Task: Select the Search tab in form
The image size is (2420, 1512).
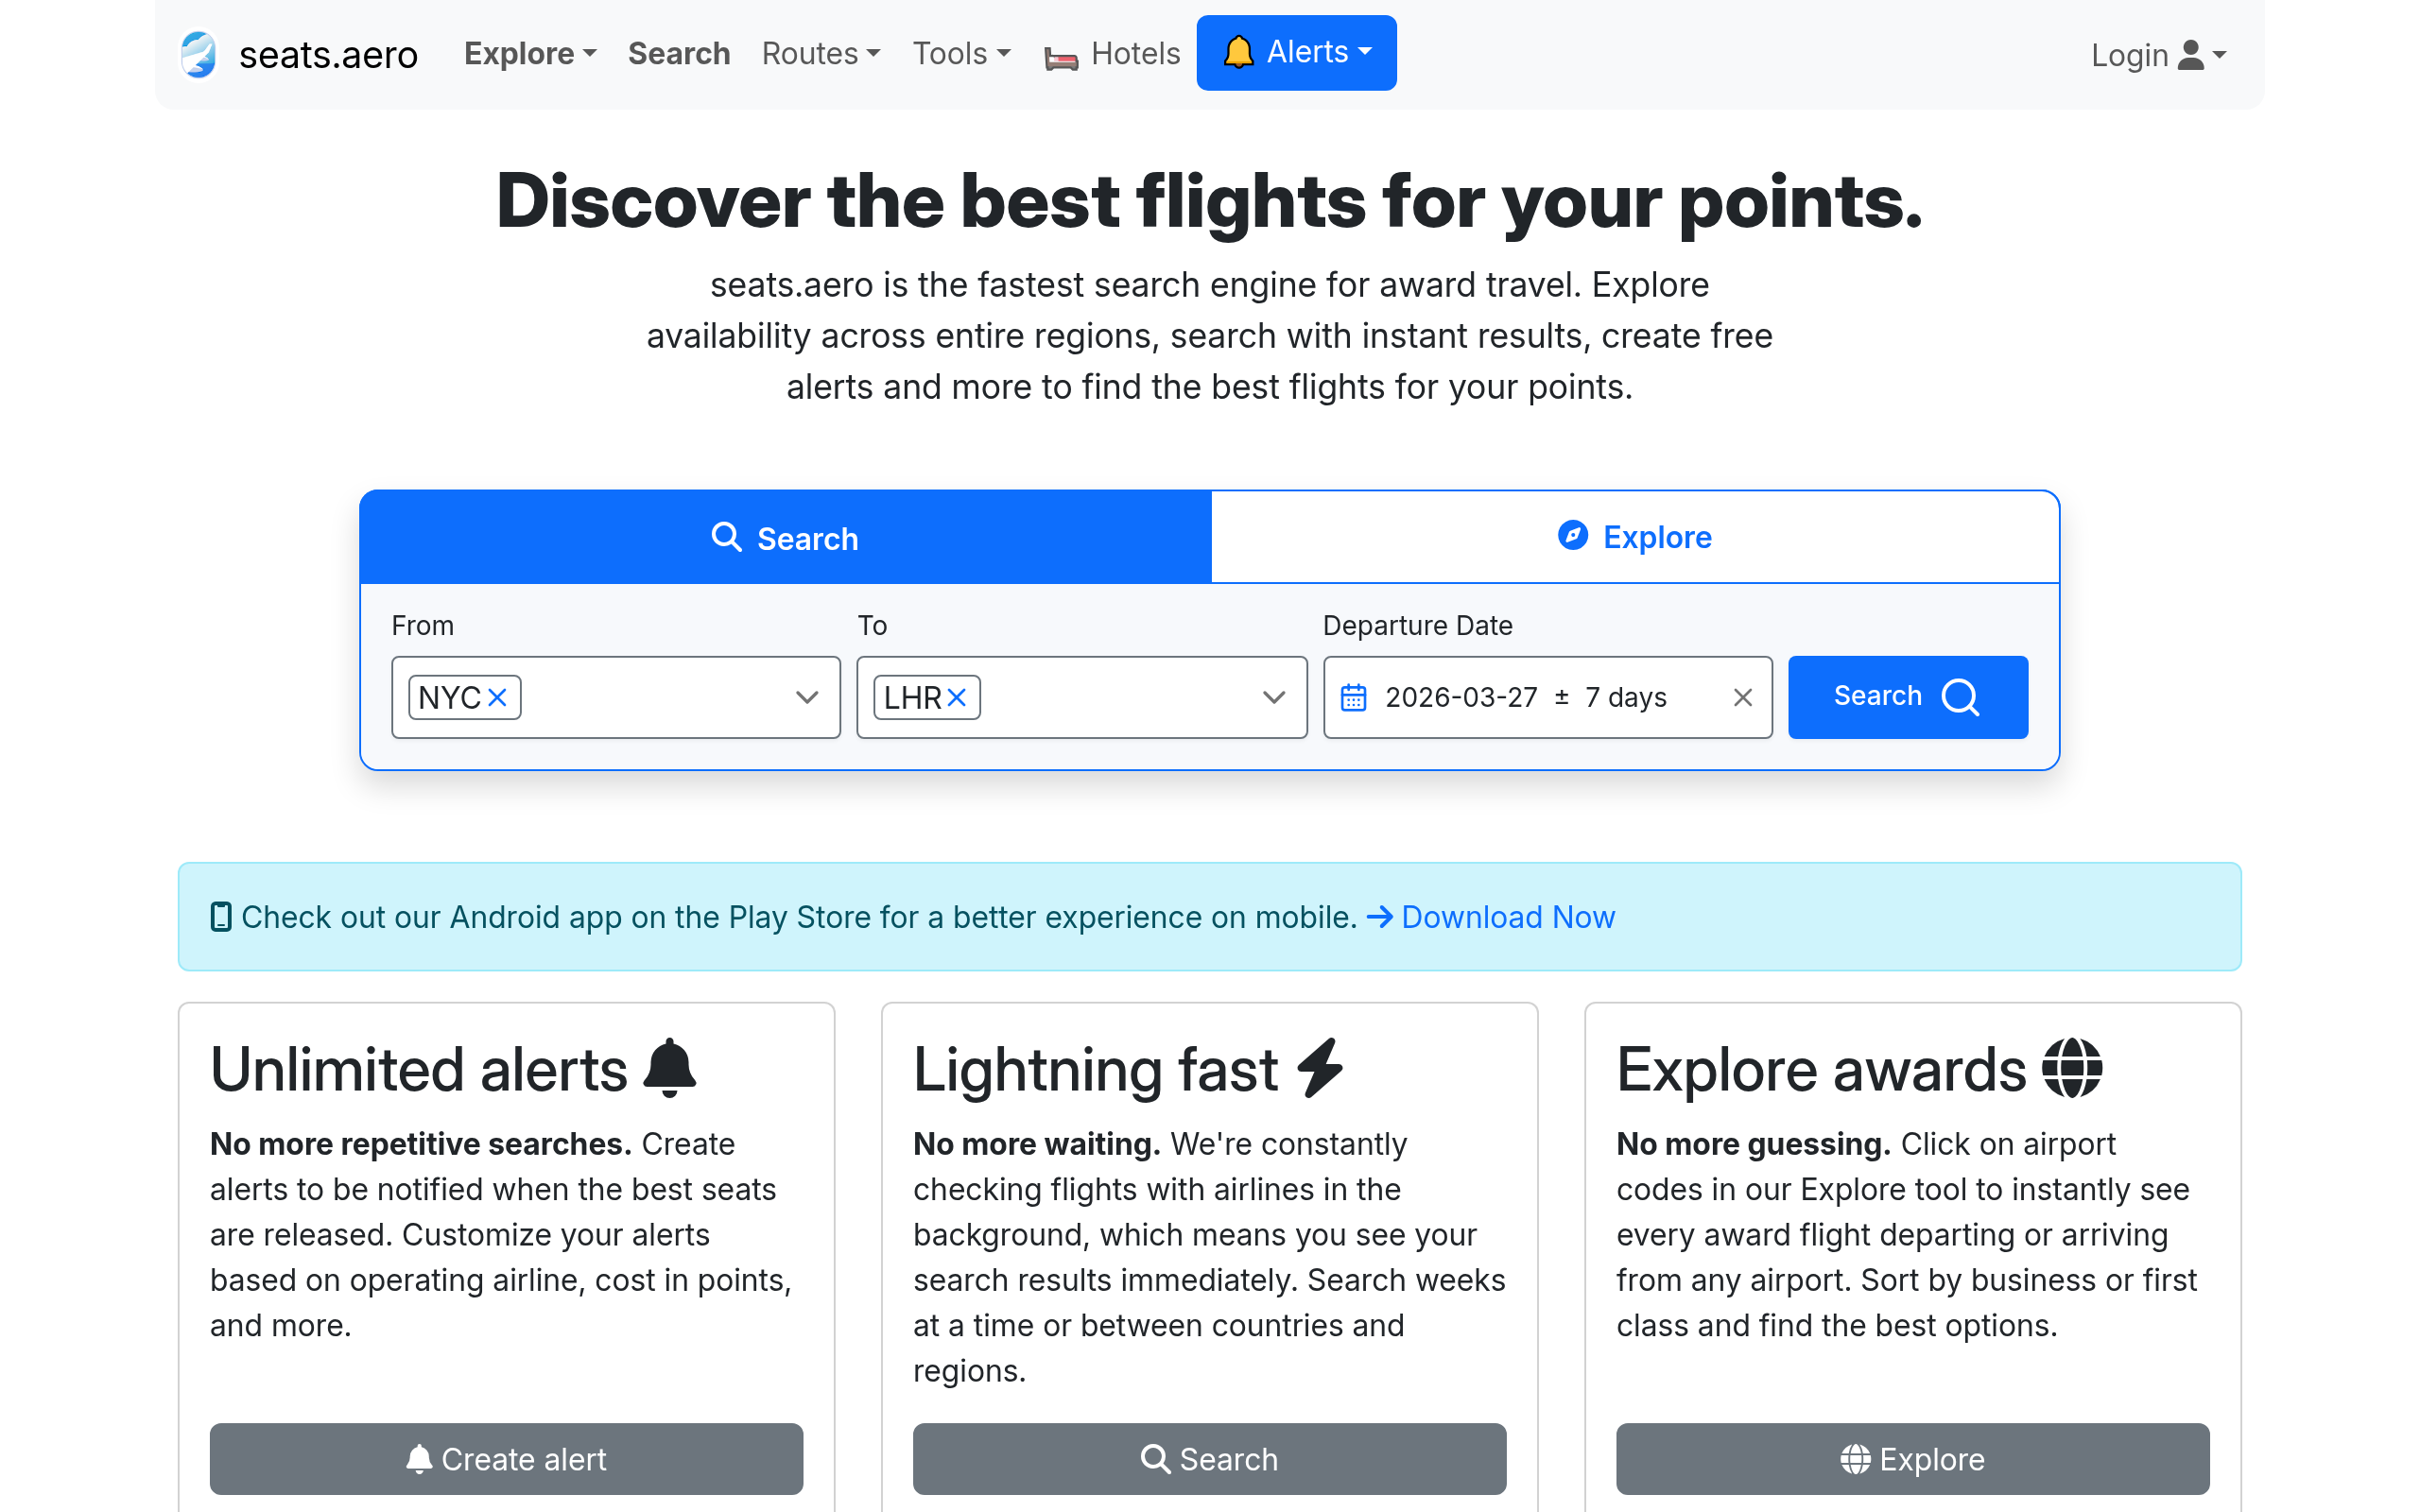Action: coord(785,538)
